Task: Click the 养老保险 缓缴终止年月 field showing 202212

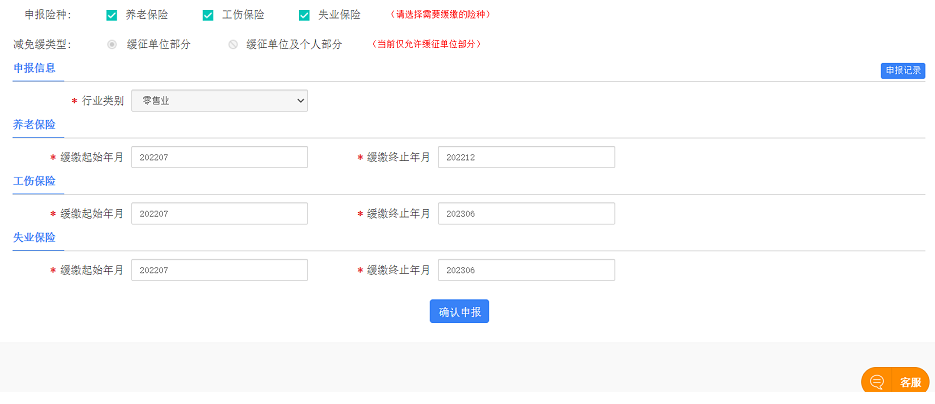Action: [526, 157]
